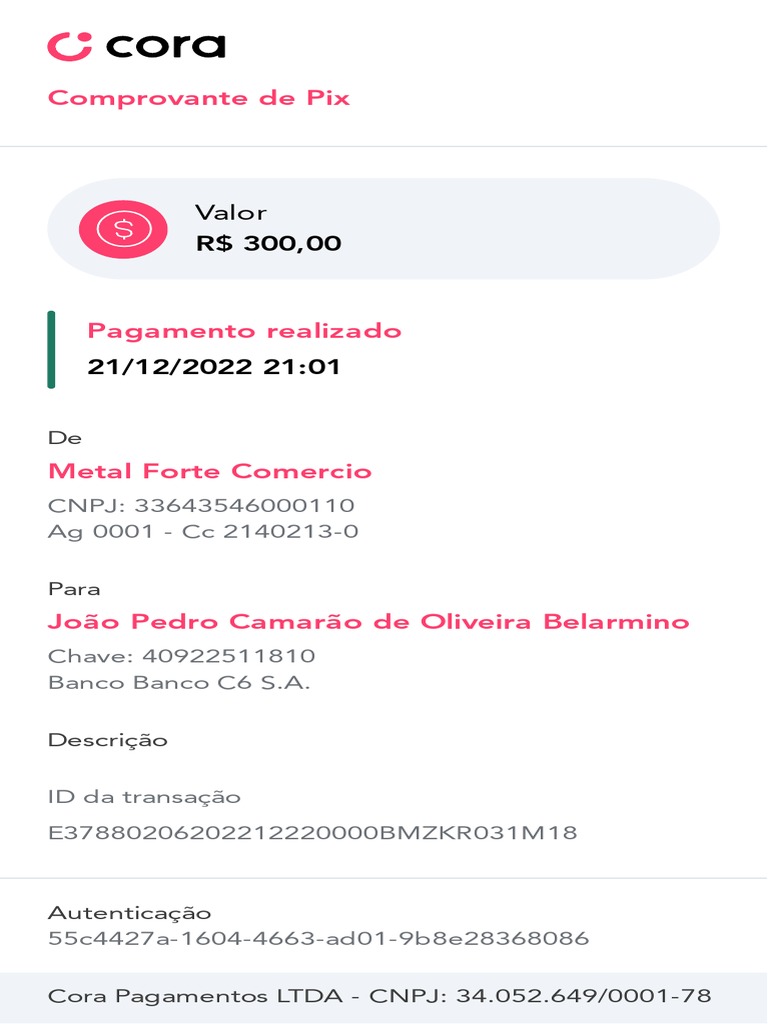Click the Banco C6 S.A. bank line
This screenshot has height=1024, width=768.
coord(179,683)
